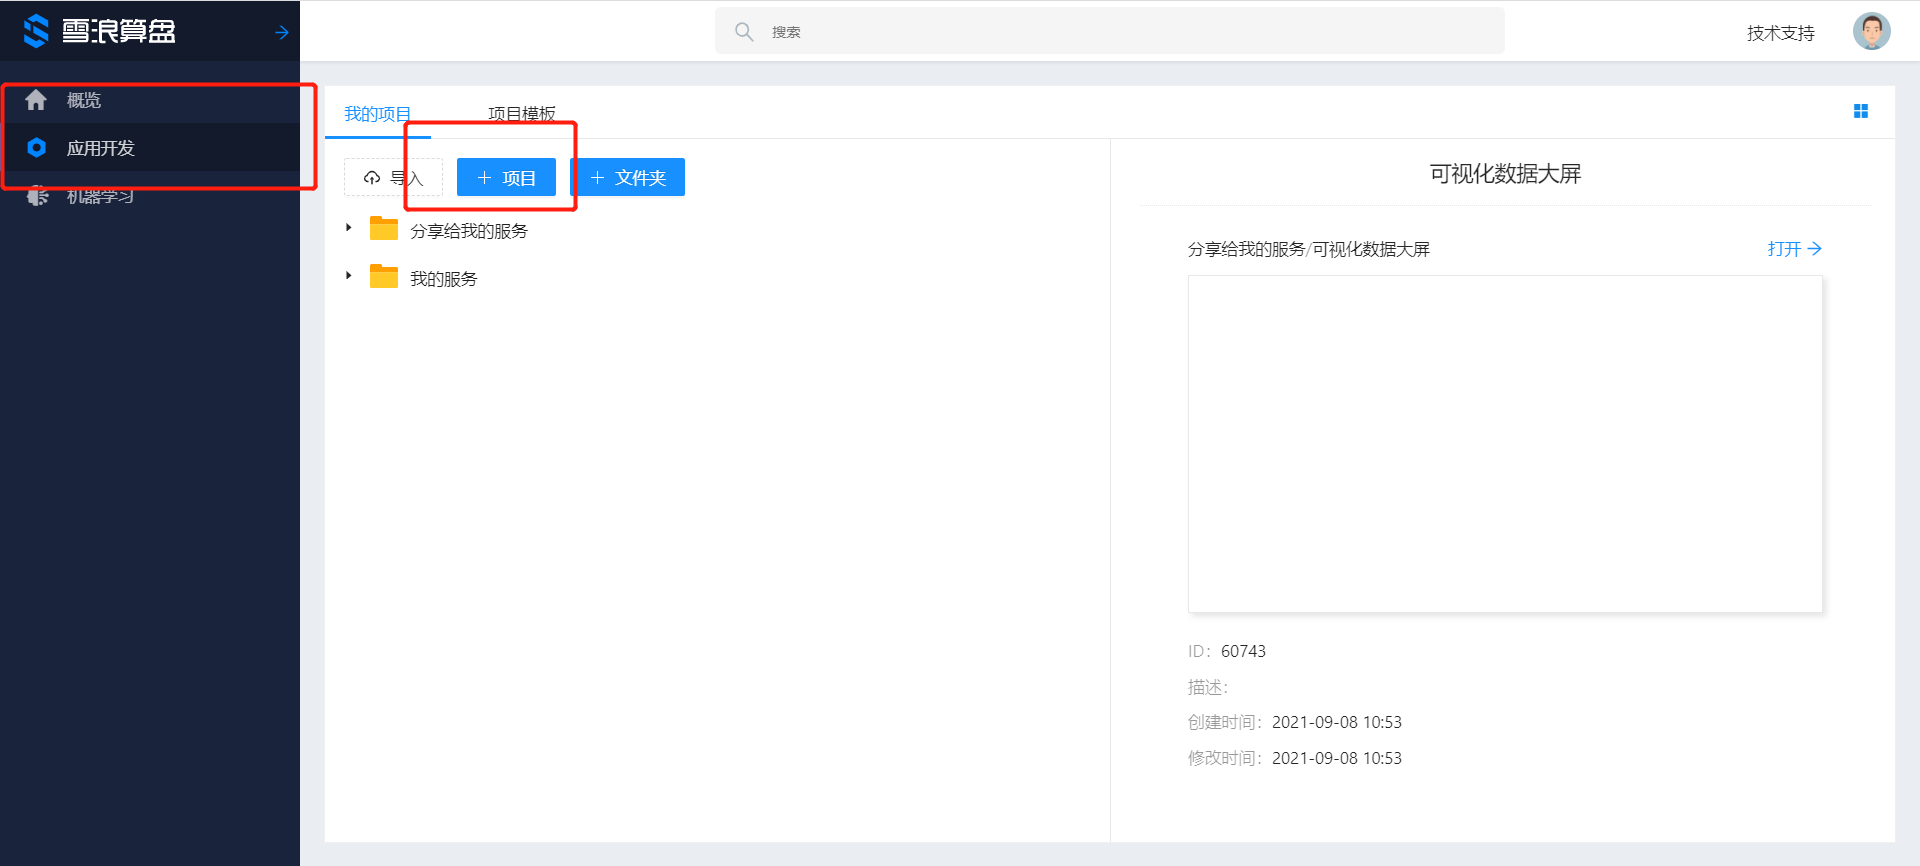This screenshot has height=866, width=1920.
Task: Click the 技术支持 link
Action: (x=1780, y=33)
